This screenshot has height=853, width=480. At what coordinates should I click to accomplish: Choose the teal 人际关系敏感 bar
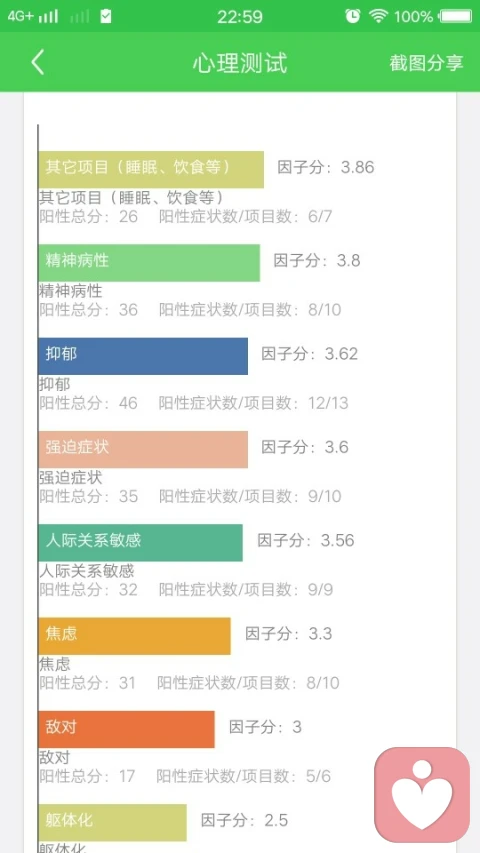[x=140, y=542]
